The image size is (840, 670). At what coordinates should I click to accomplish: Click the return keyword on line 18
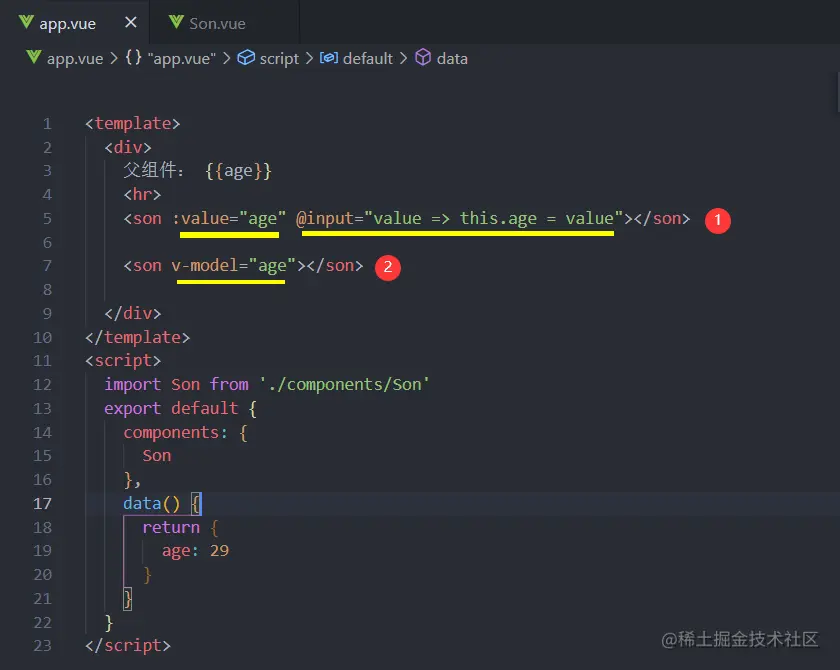point(171,527)
